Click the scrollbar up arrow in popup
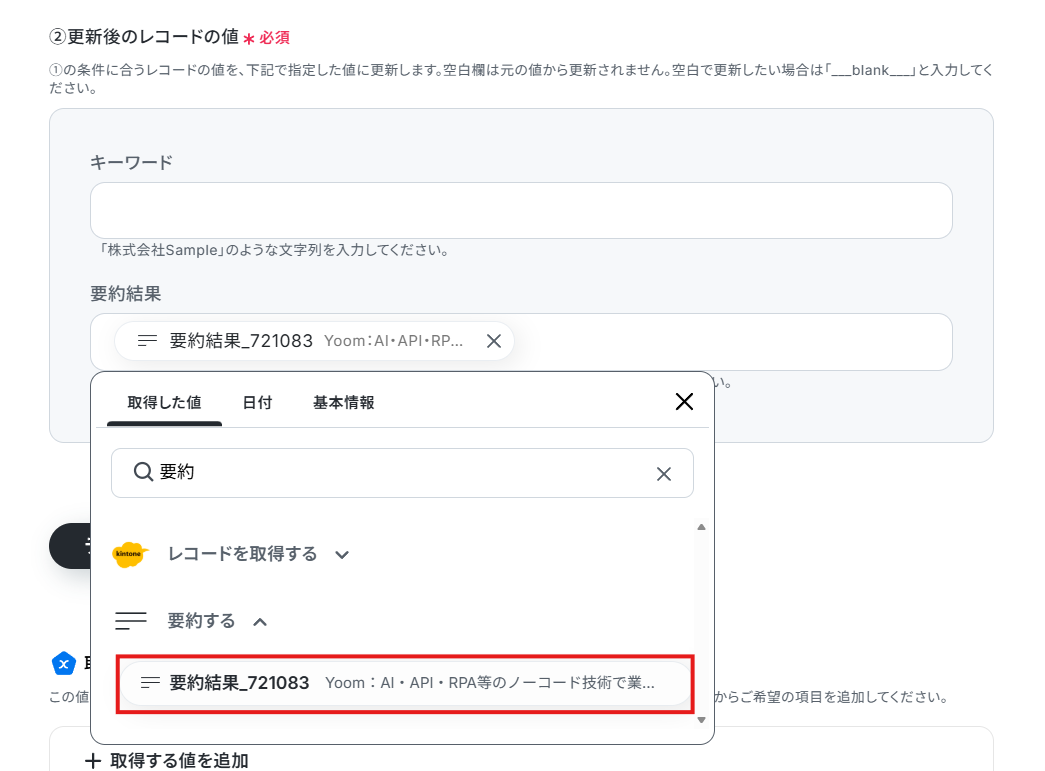Viewport: 1045px width, 771px height. click(x=701, y=527)
